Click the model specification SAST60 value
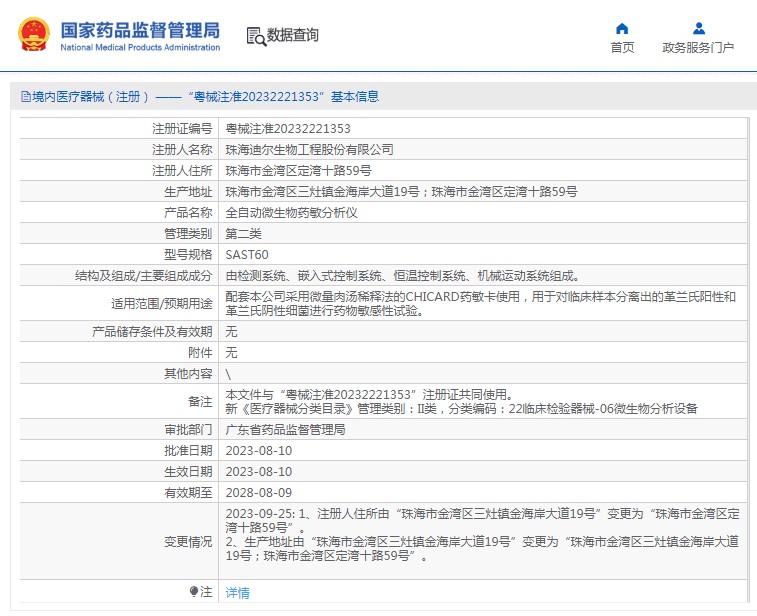 (247, 255)
